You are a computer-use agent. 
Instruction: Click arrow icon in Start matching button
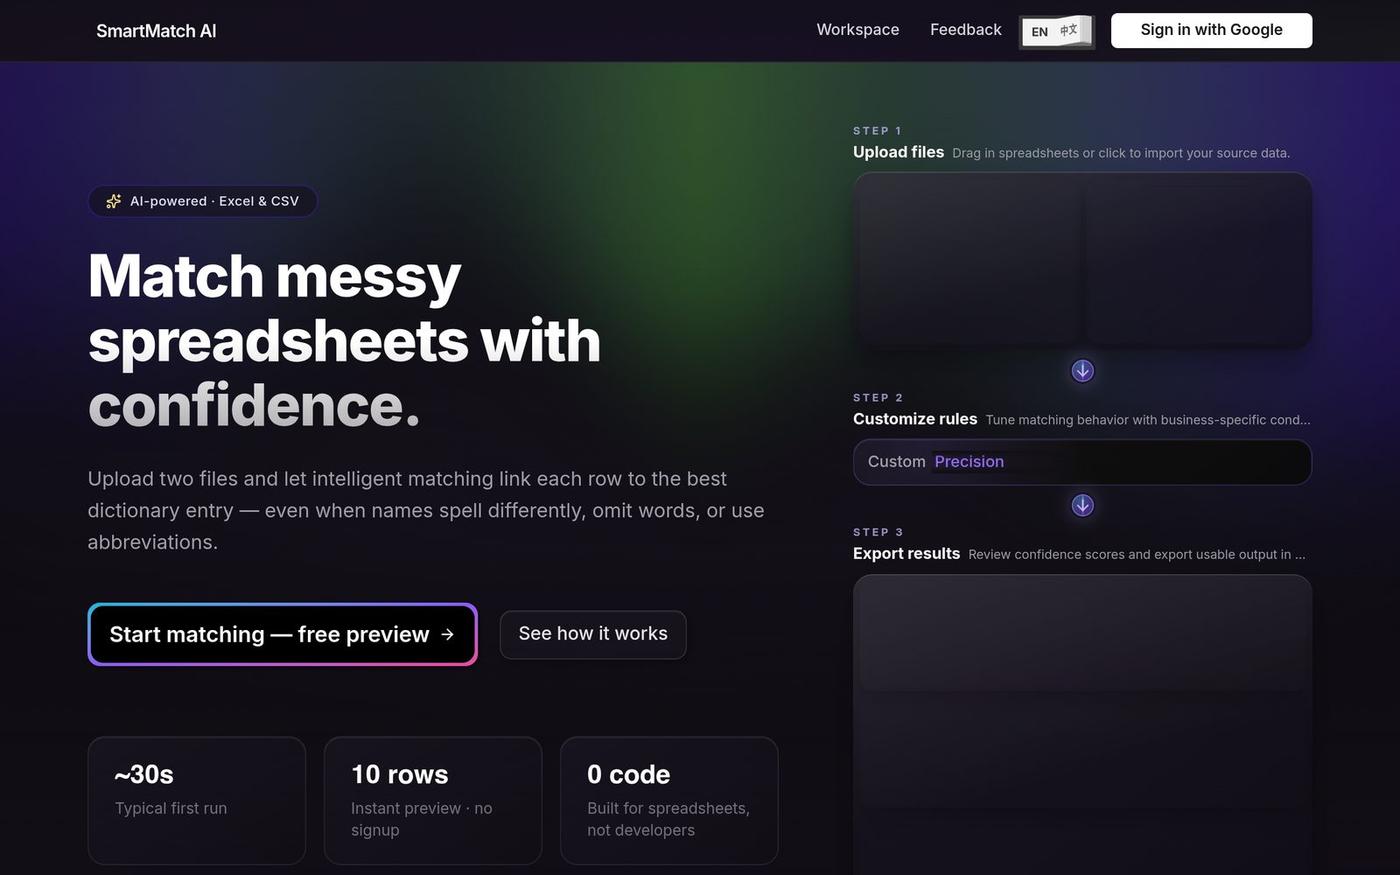click(x=447, y=634)
